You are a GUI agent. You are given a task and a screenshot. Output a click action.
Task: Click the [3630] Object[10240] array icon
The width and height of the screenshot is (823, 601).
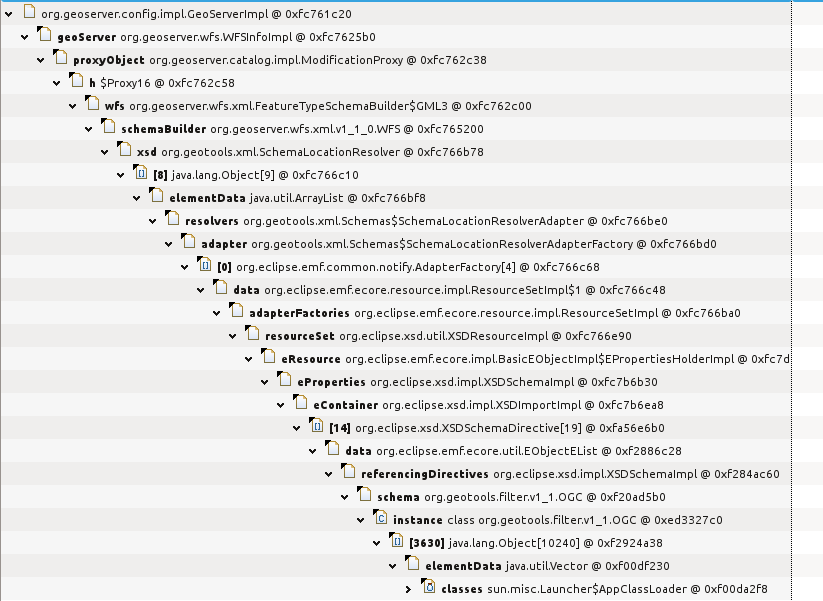click(397, 541)
